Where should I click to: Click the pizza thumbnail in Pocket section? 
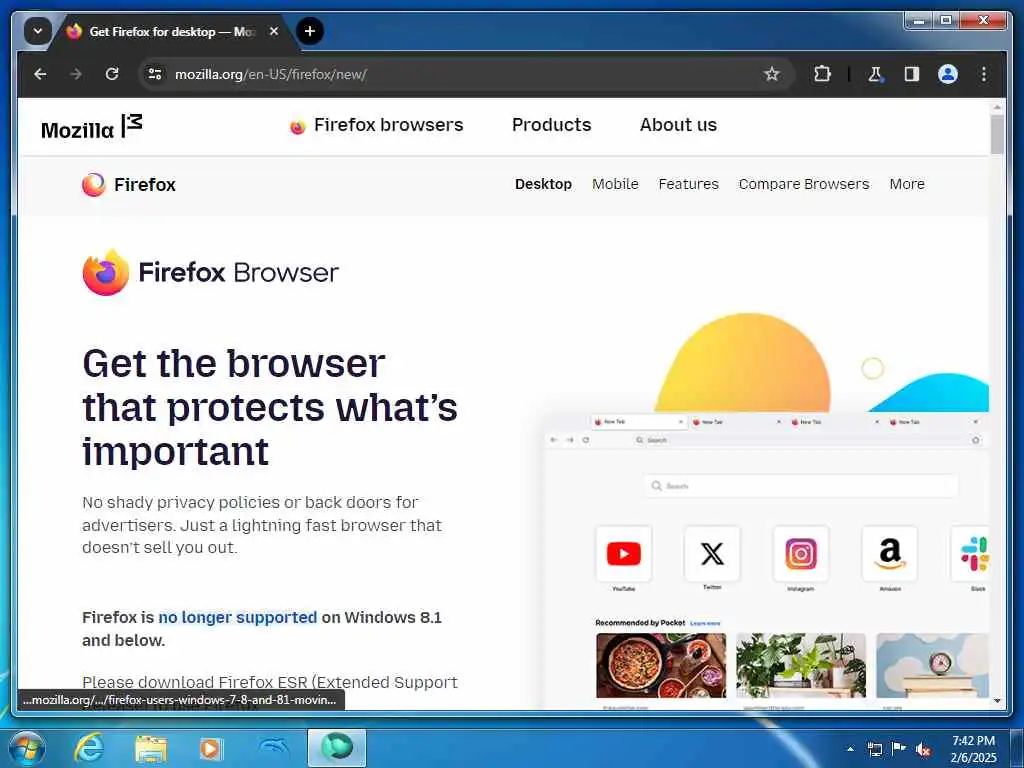(661, 665)
